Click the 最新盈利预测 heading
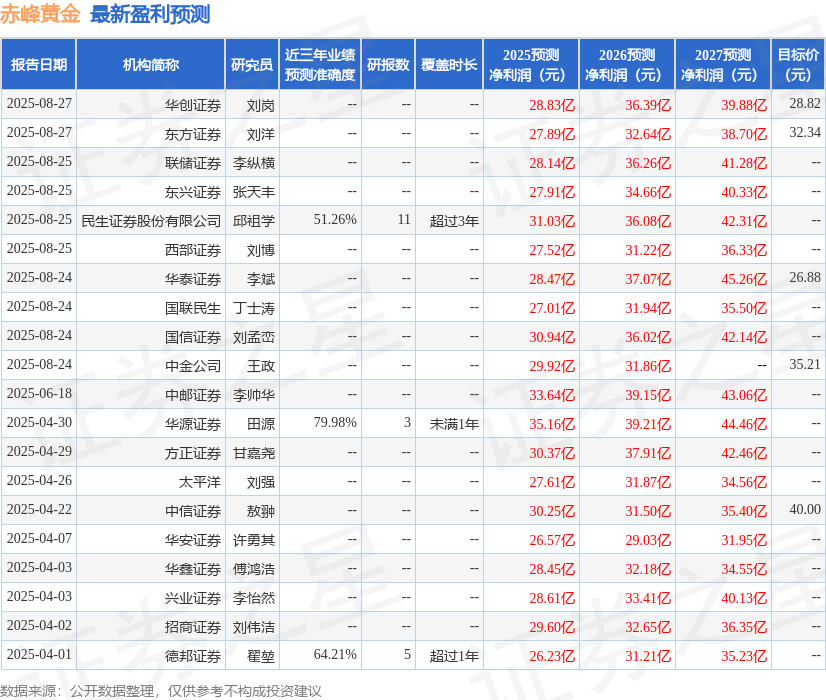The height and width of the screenshot is (700, 826). click(150, 14)
